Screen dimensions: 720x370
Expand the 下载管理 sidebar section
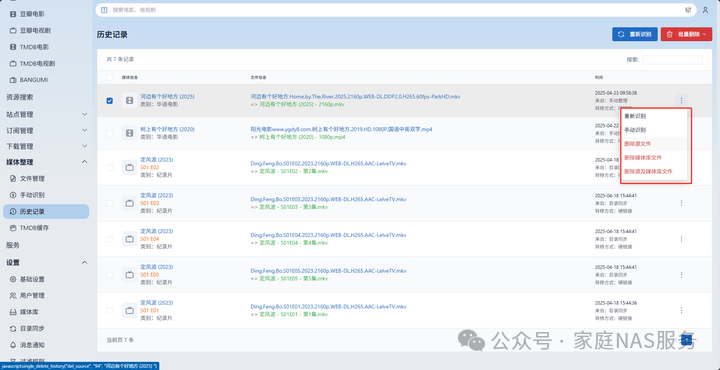(46, 146)
